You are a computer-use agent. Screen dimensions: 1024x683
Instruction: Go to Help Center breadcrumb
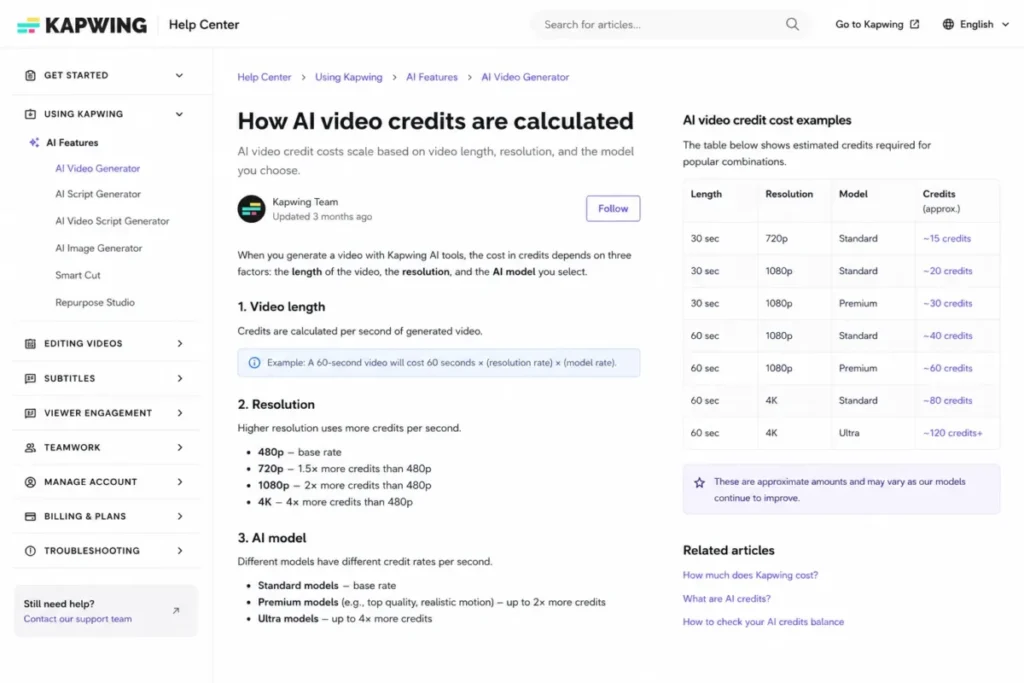[264, 77]
